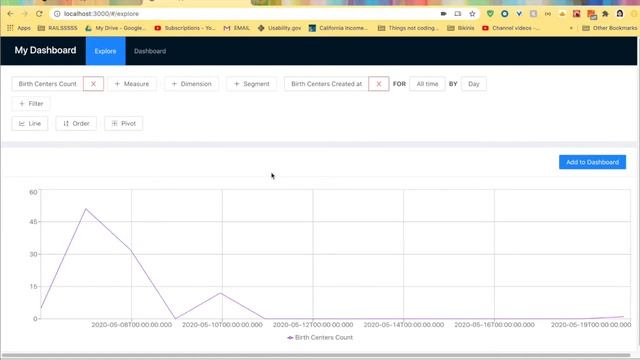This screenshot has height=360, width=640.
Task: Add a new Segment
Action: click(251, 84)
